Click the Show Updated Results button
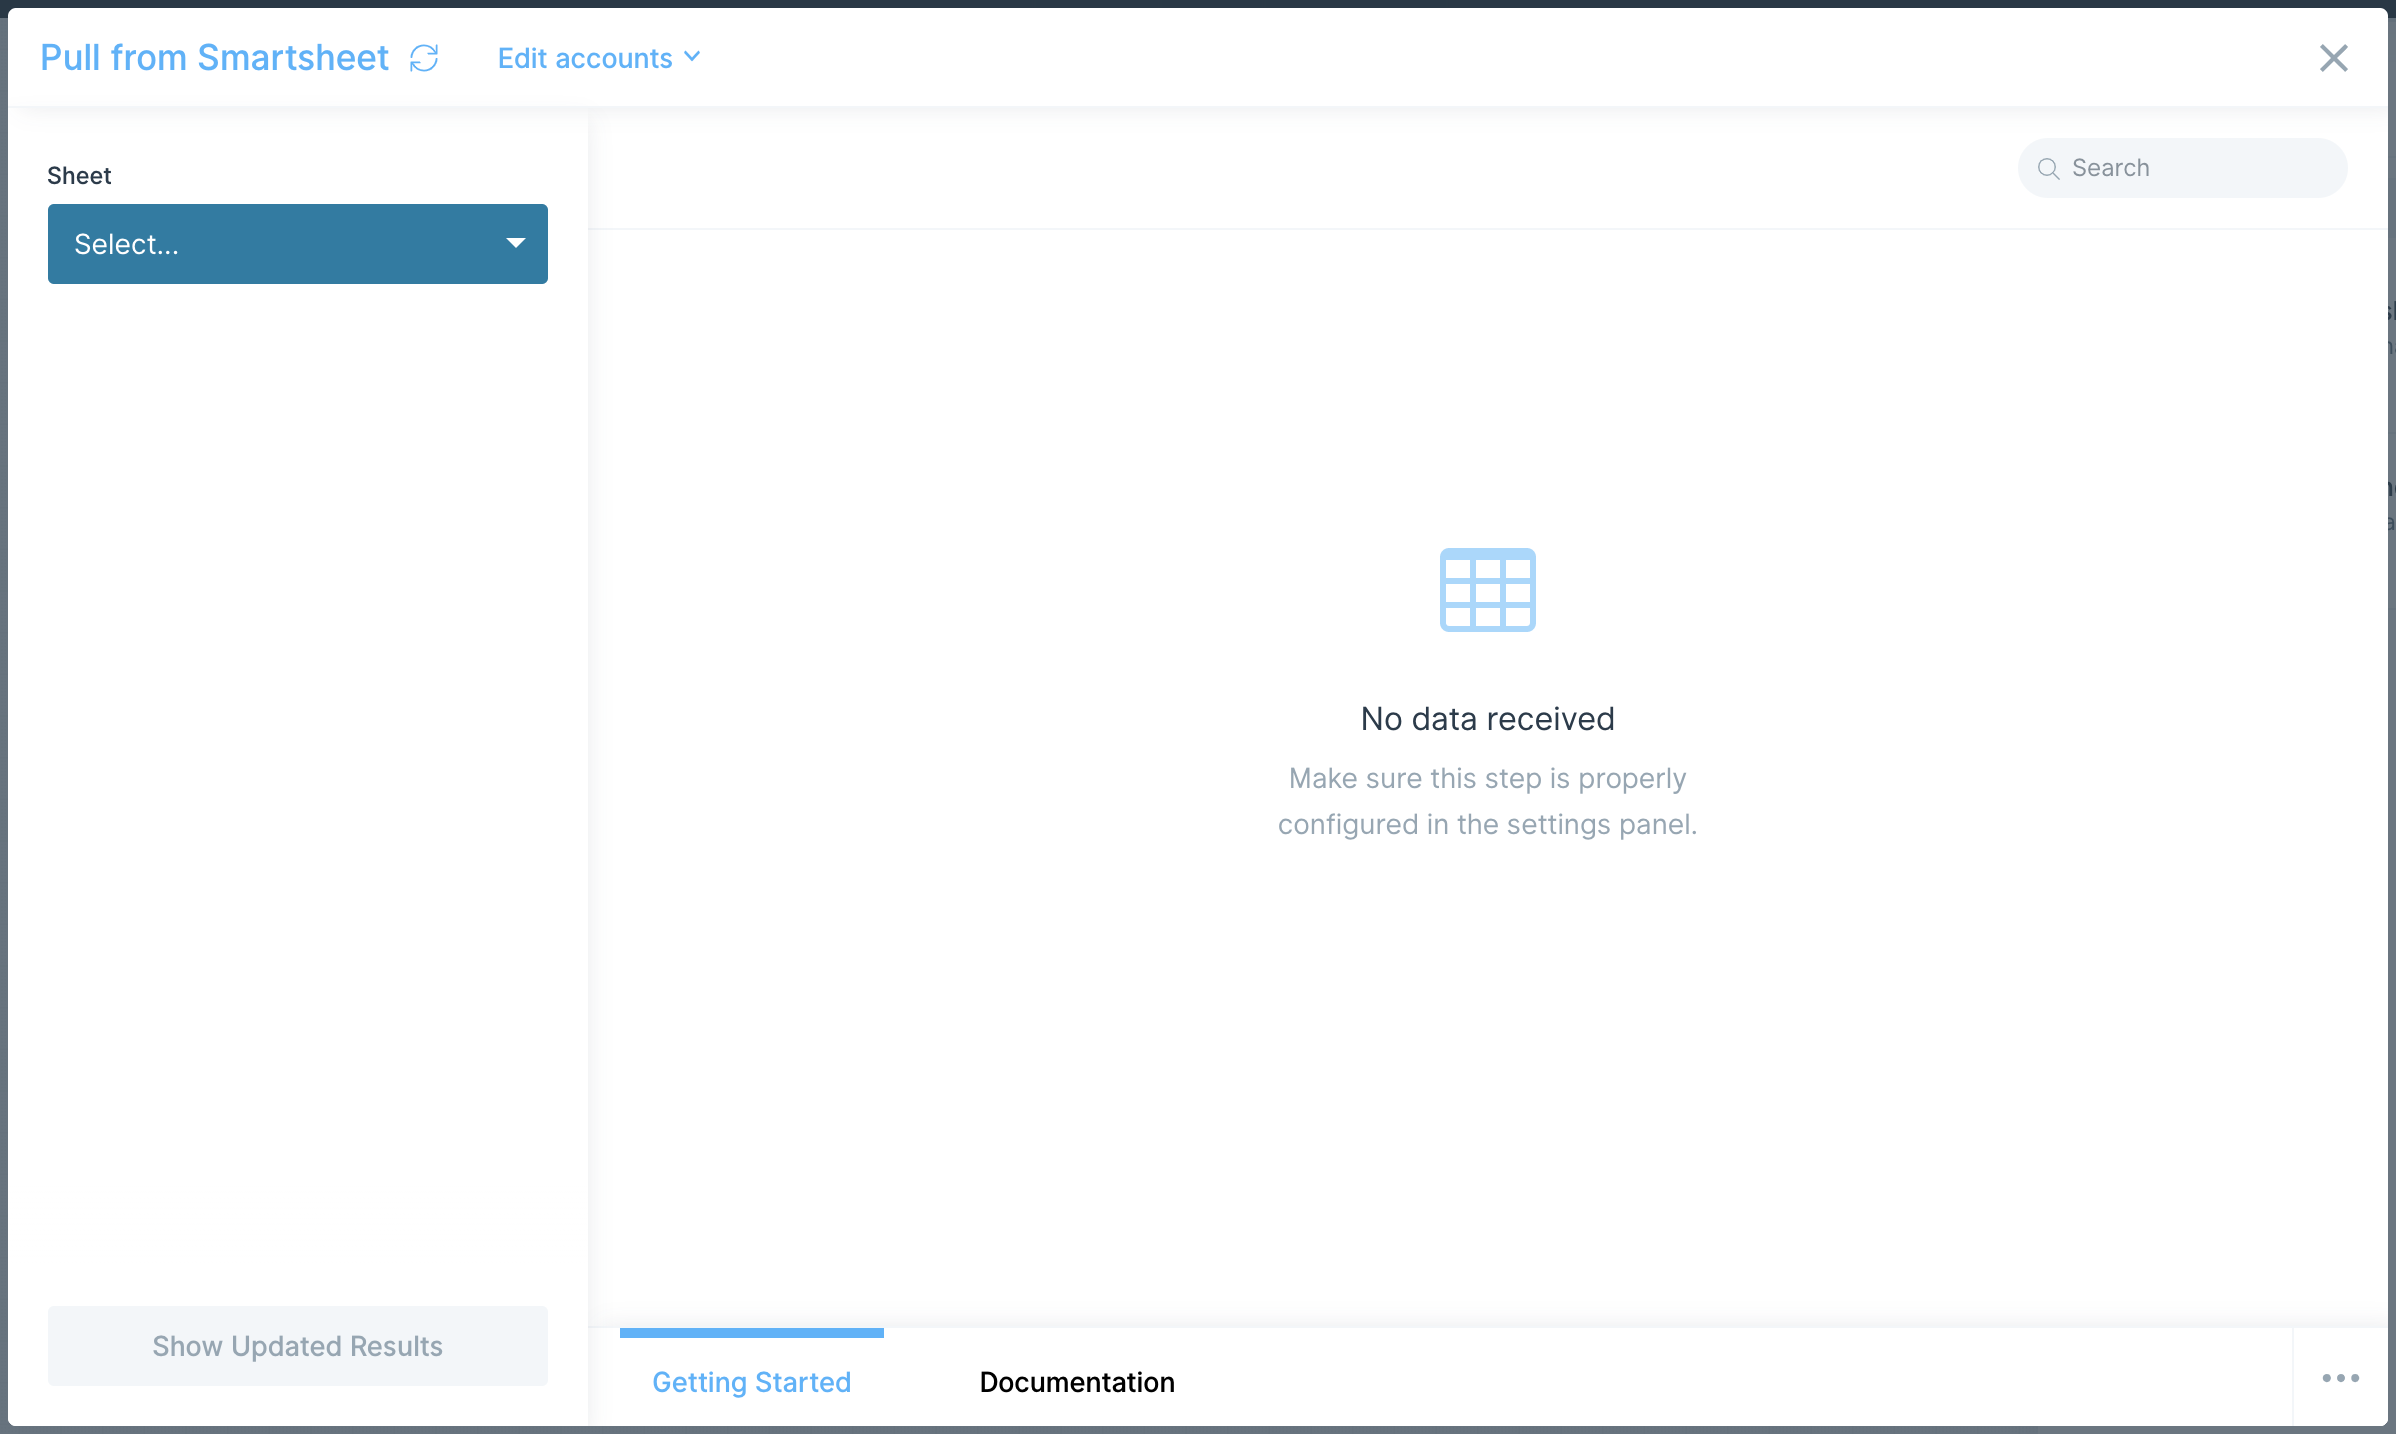 pos(298,1346)
